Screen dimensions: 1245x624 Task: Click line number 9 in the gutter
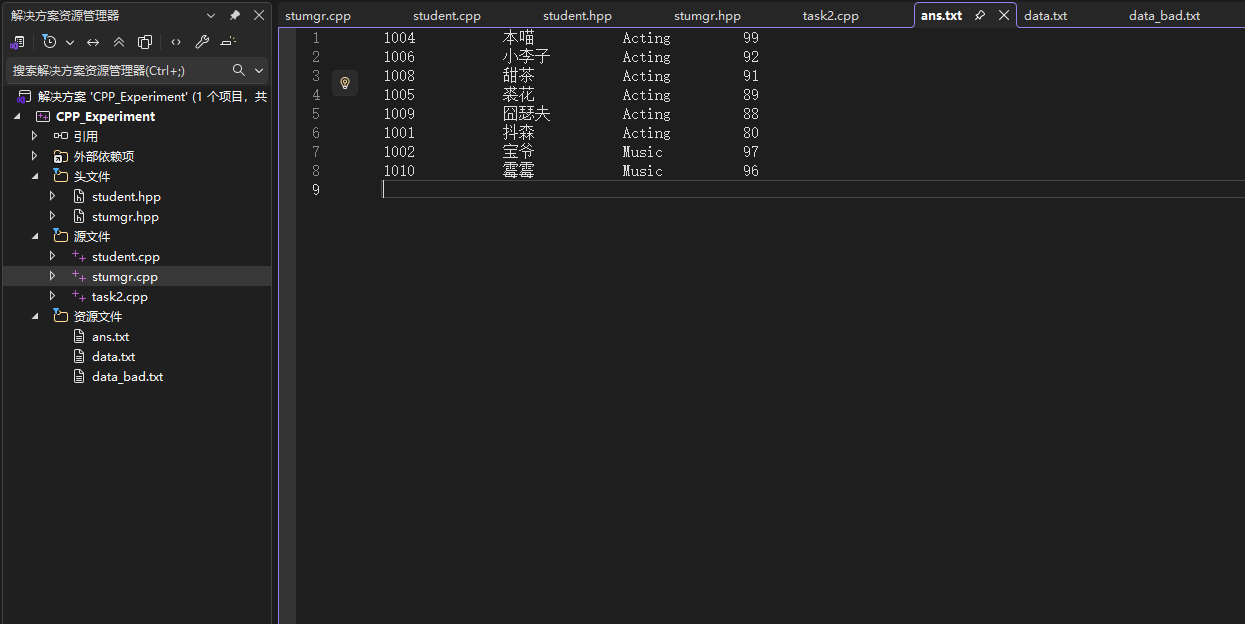(x=316, y=190)
